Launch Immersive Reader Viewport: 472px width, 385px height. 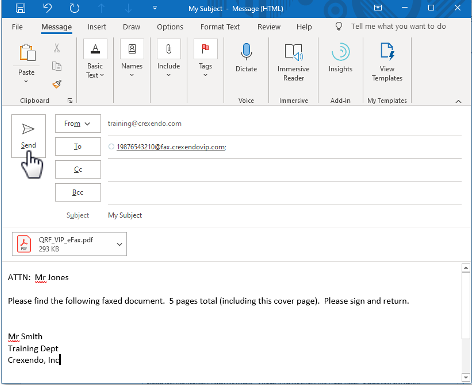pyautogui.click(x=293, y=62)
